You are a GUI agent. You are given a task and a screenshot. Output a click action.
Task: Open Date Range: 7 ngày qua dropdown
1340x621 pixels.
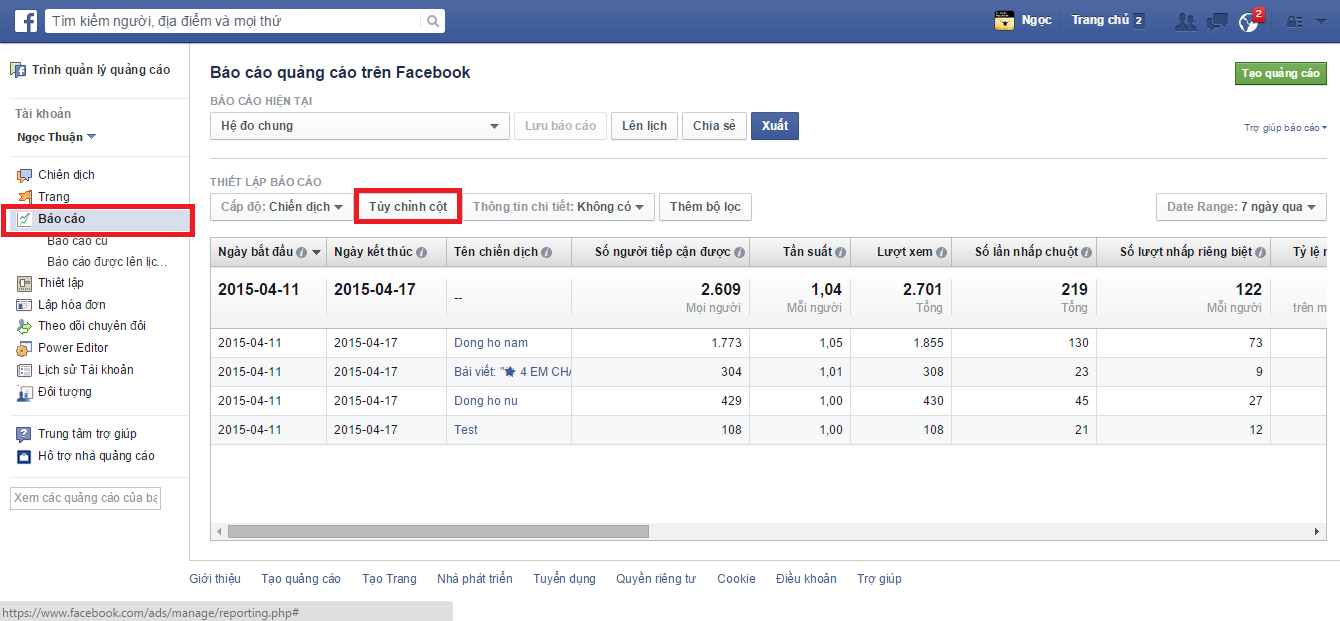pos(1241,207)
